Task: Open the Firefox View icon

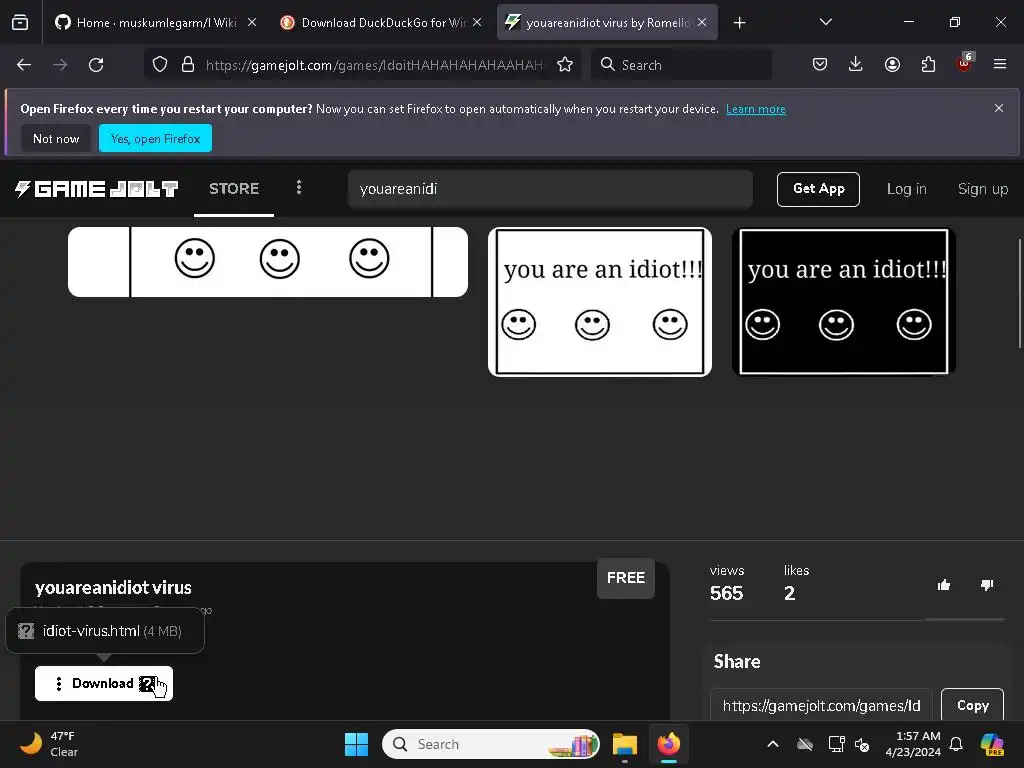Action: click(20, 23)
